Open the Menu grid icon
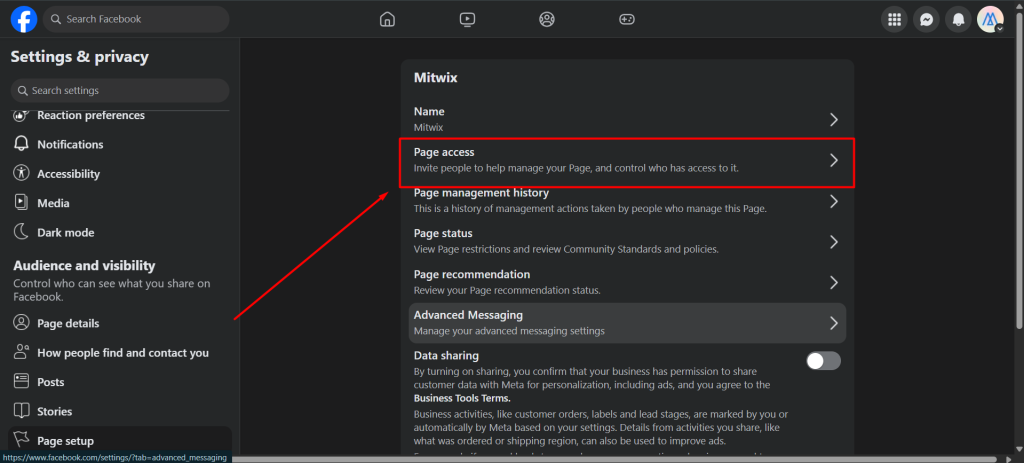 click(895, 20)
